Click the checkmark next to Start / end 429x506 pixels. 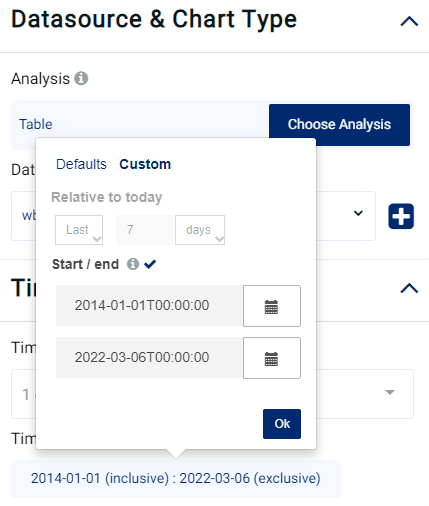150,264
